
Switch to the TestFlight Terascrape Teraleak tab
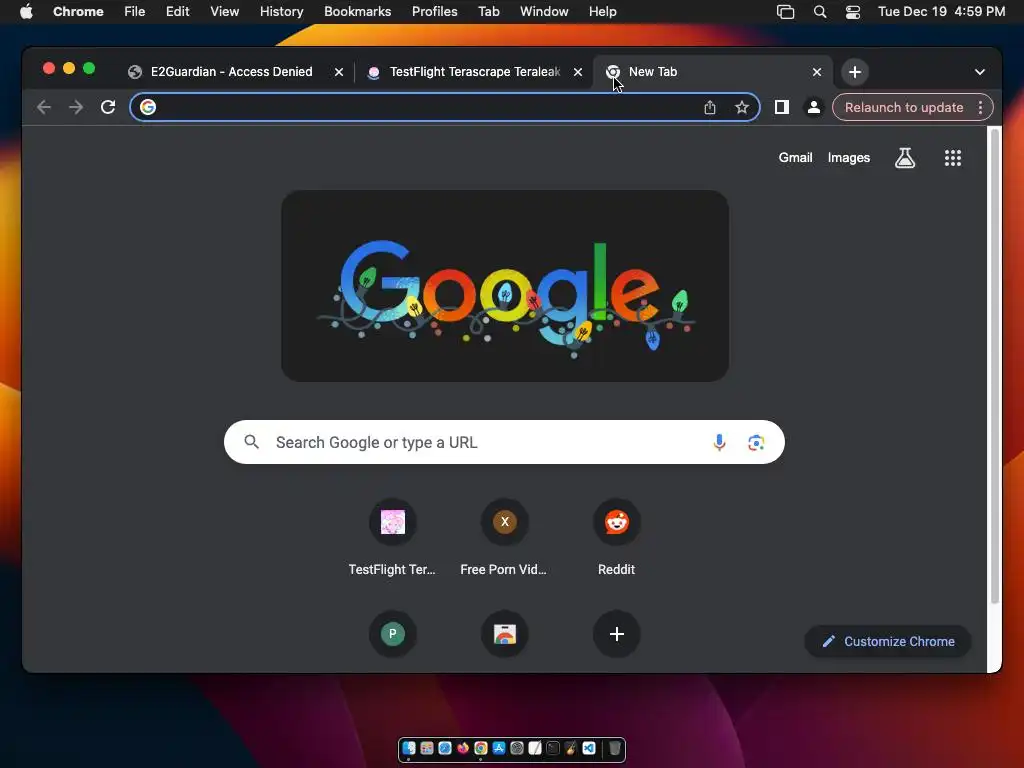point(475,72)
